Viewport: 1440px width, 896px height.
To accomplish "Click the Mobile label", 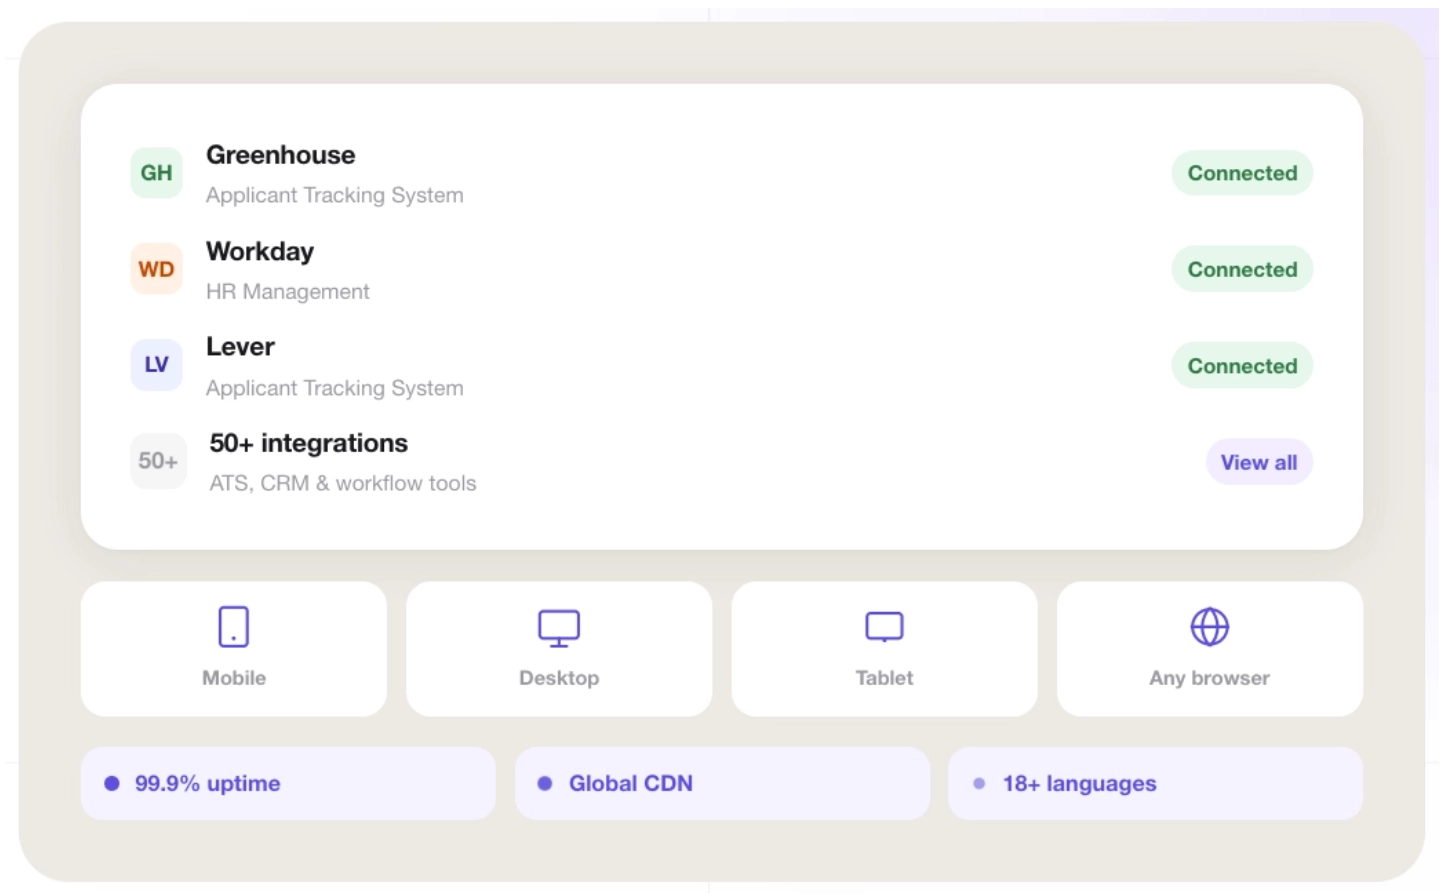I will point(234,678).
